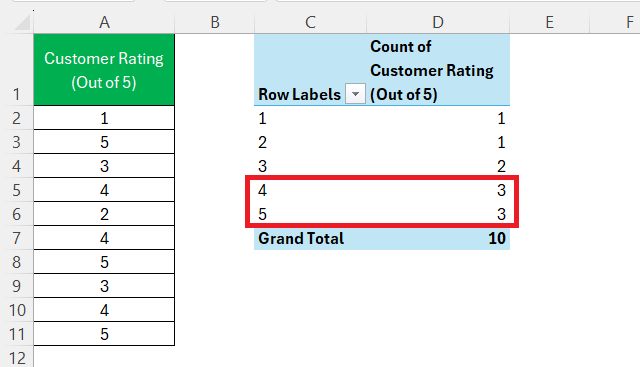Select row 7 header

tap(16, 238)
